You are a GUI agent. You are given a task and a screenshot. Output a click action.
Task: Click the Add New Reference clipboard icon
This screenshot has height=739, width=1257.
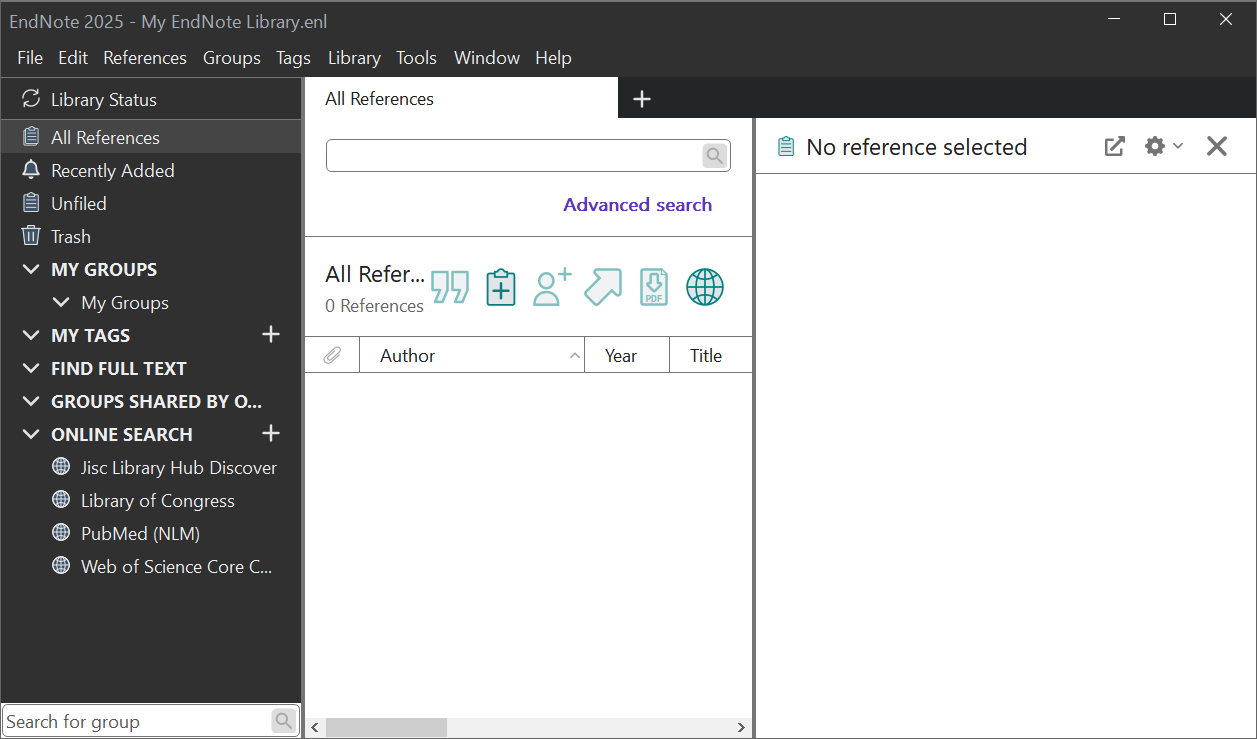point(500,287)
